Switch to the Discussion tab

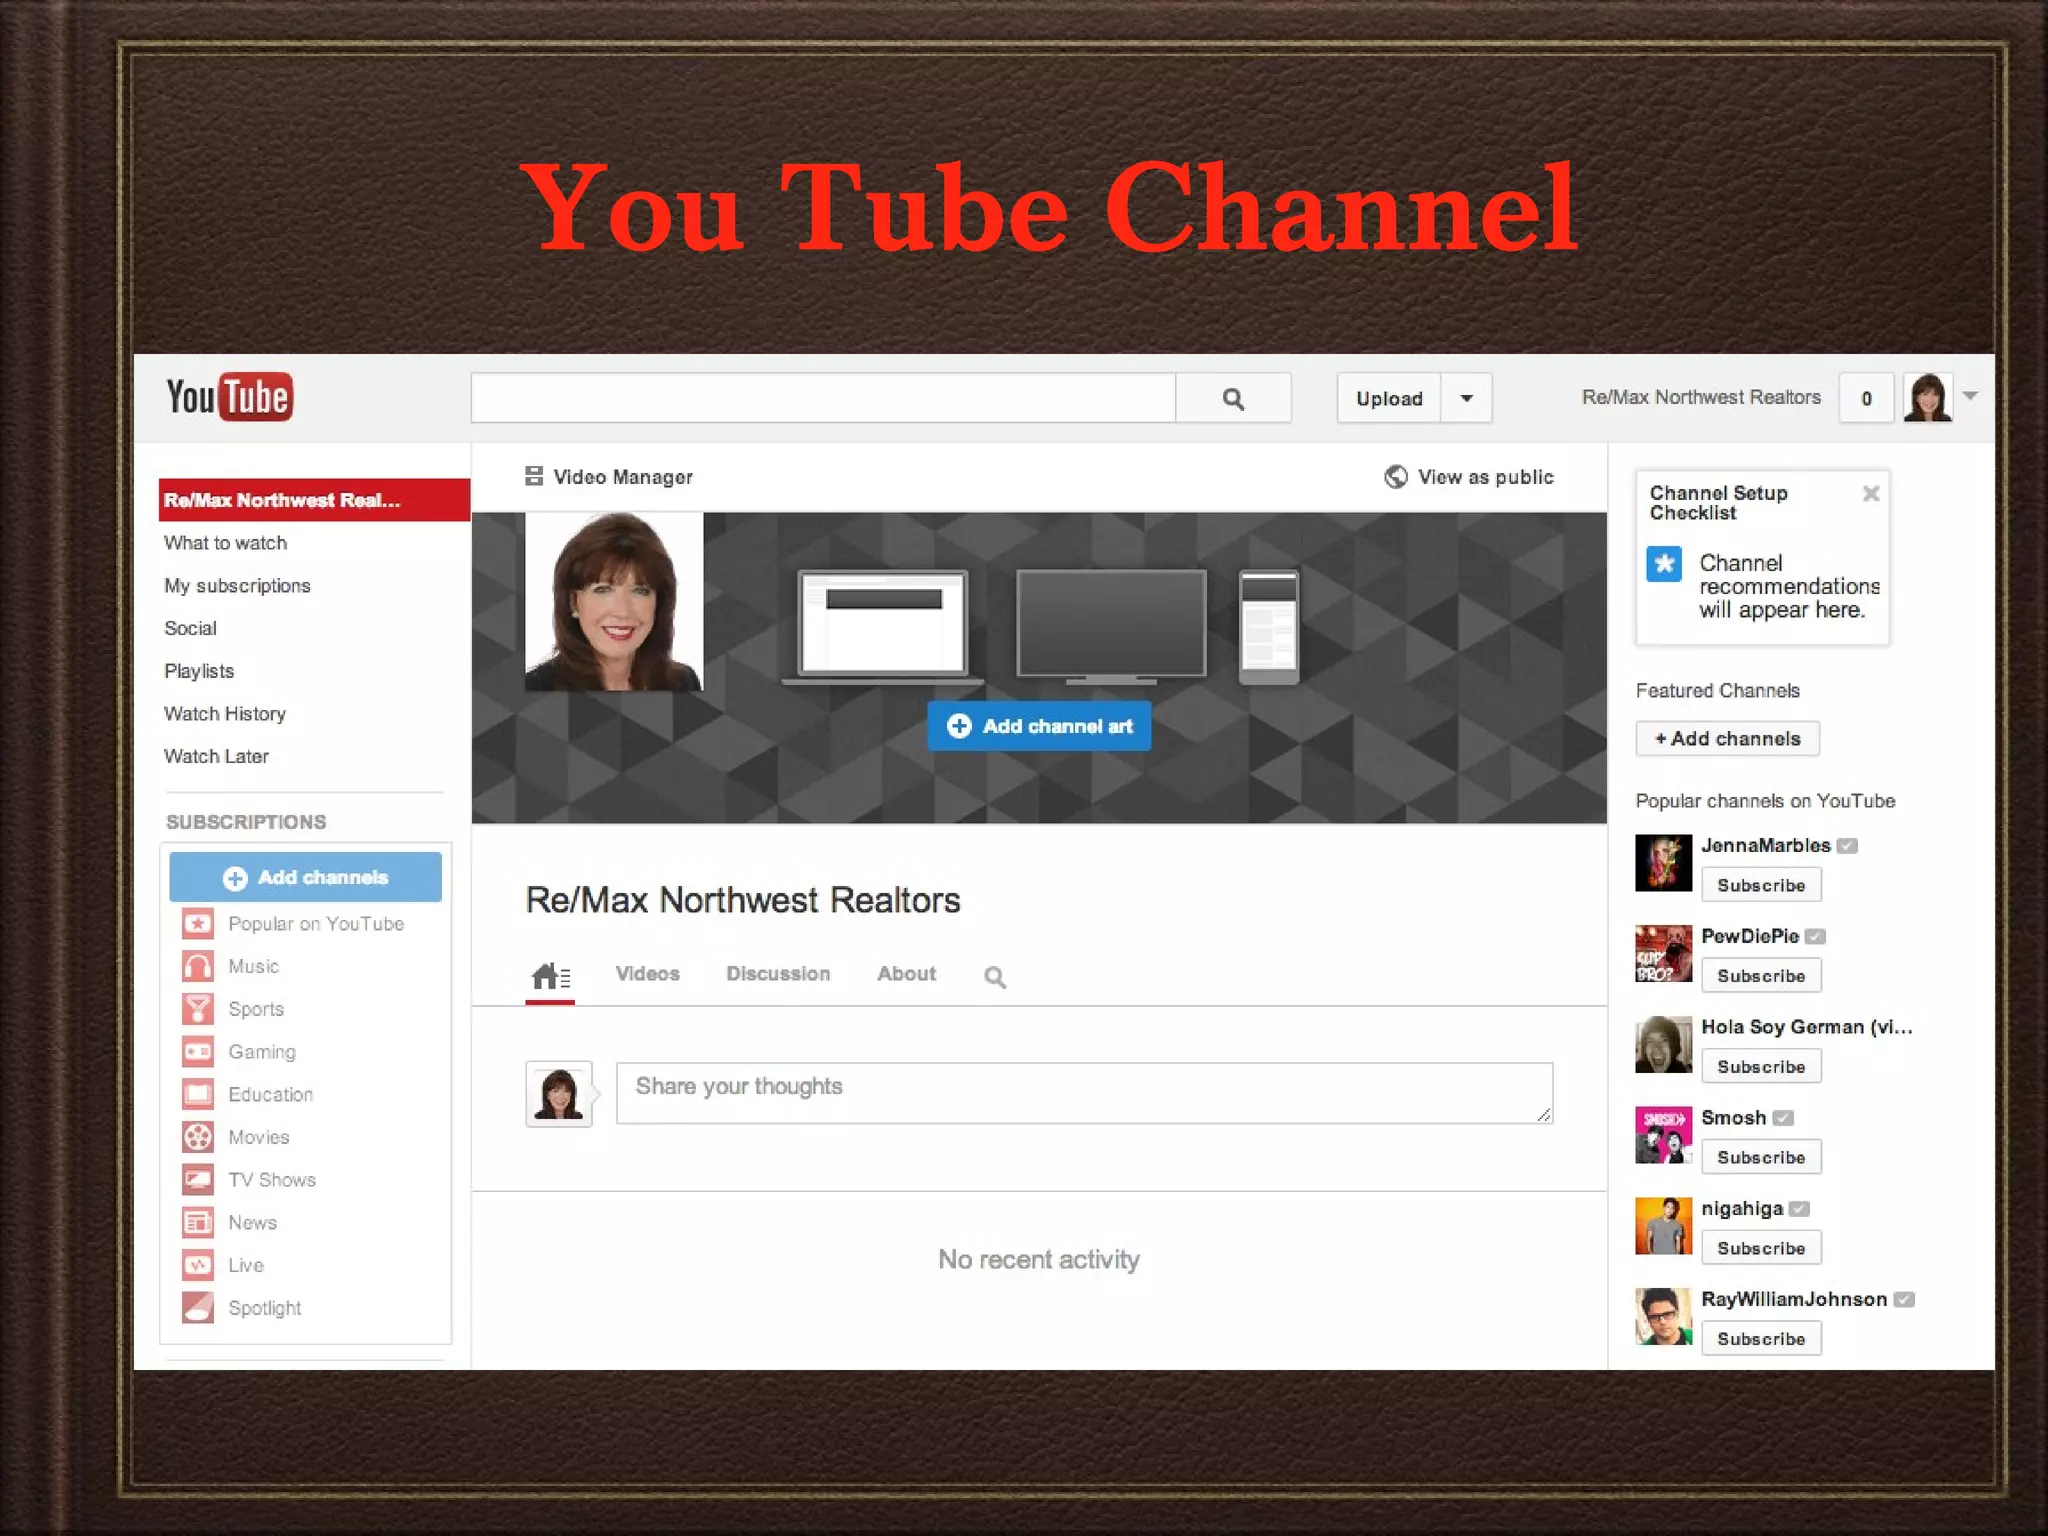778,974
